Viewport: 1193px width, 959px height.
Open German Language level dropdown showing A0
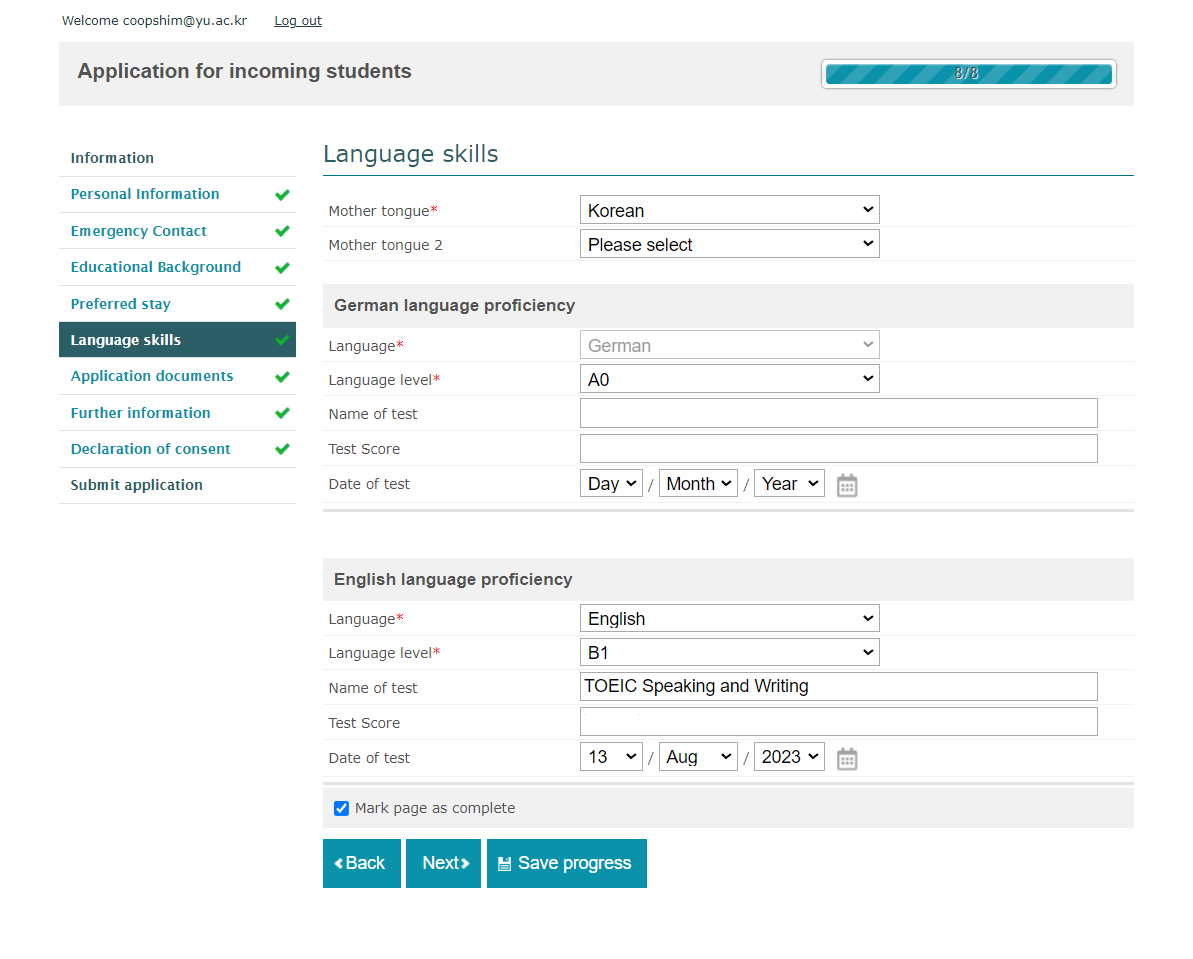coord(730,379)
